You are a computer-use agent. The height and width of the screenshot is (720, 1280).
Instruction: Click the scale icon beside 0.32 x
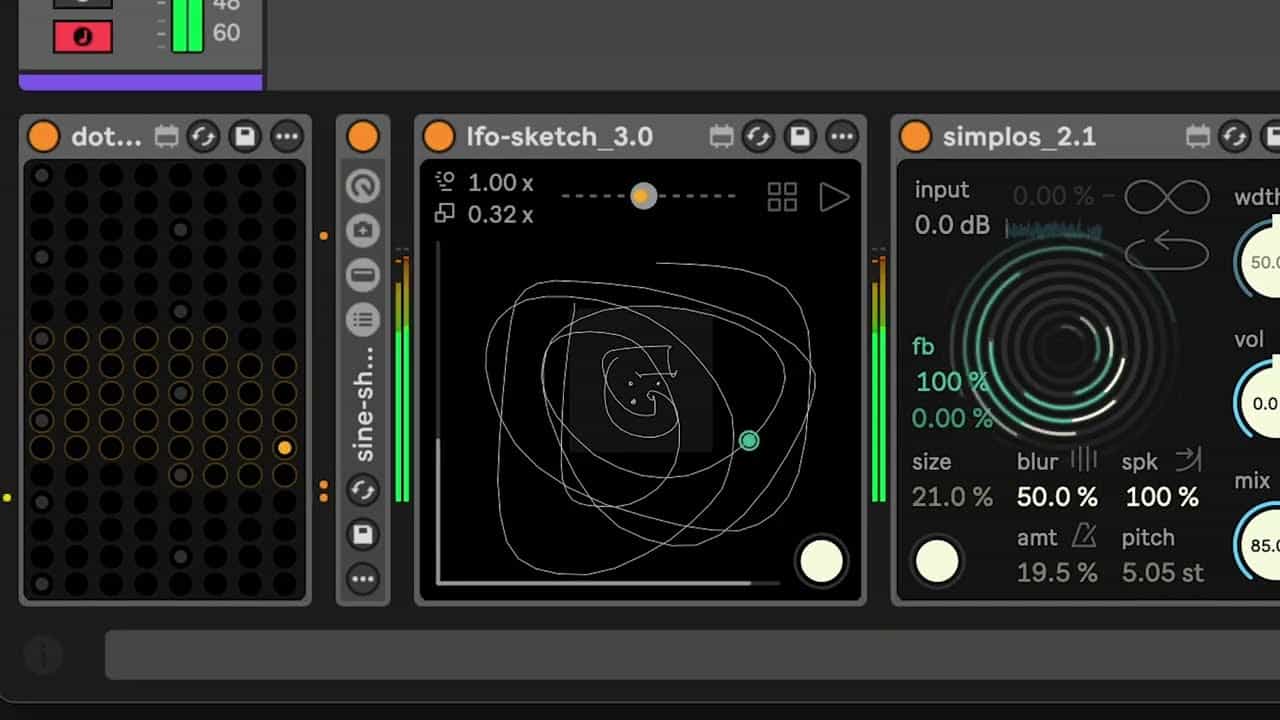[445, 213]
